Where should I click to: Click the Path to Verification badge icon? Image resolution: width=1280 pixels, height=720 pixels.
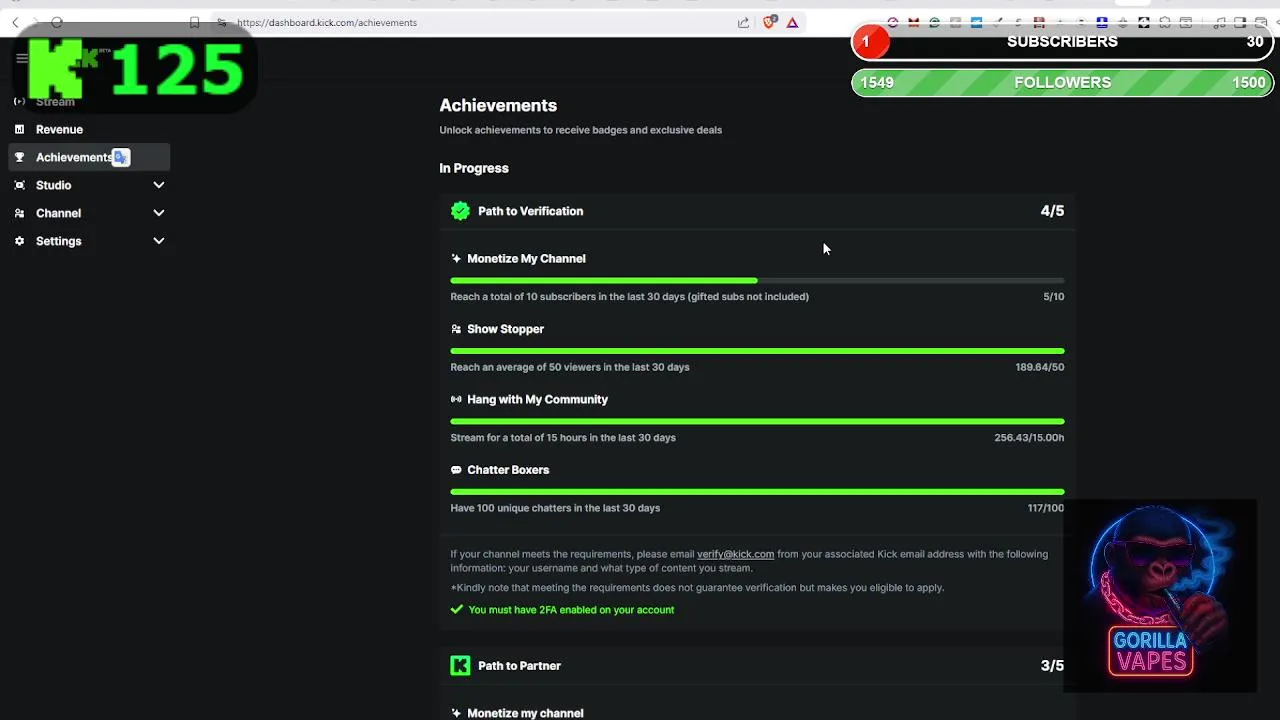(460, 211)
